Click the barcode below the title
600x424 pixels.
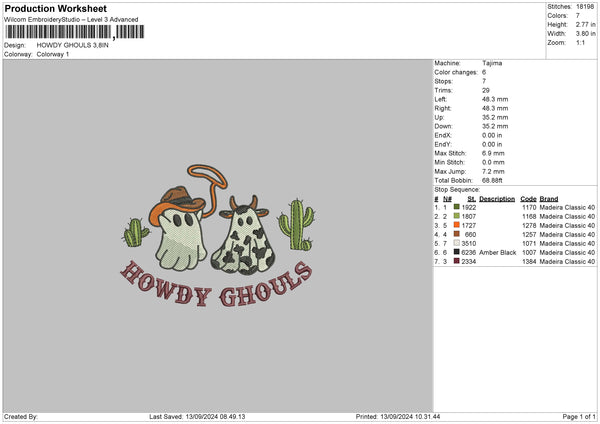(x=59, y=32)
